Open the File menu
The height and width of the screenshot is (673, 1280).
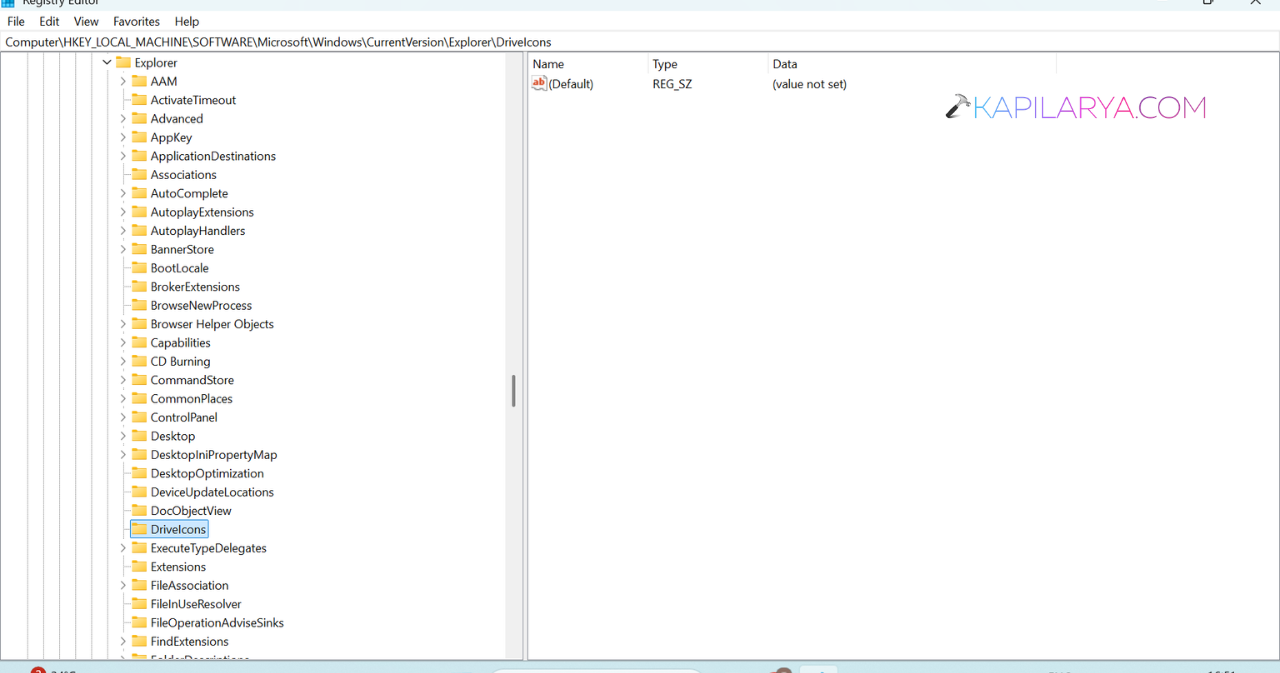pyautogui.click(x=16, y=21)
